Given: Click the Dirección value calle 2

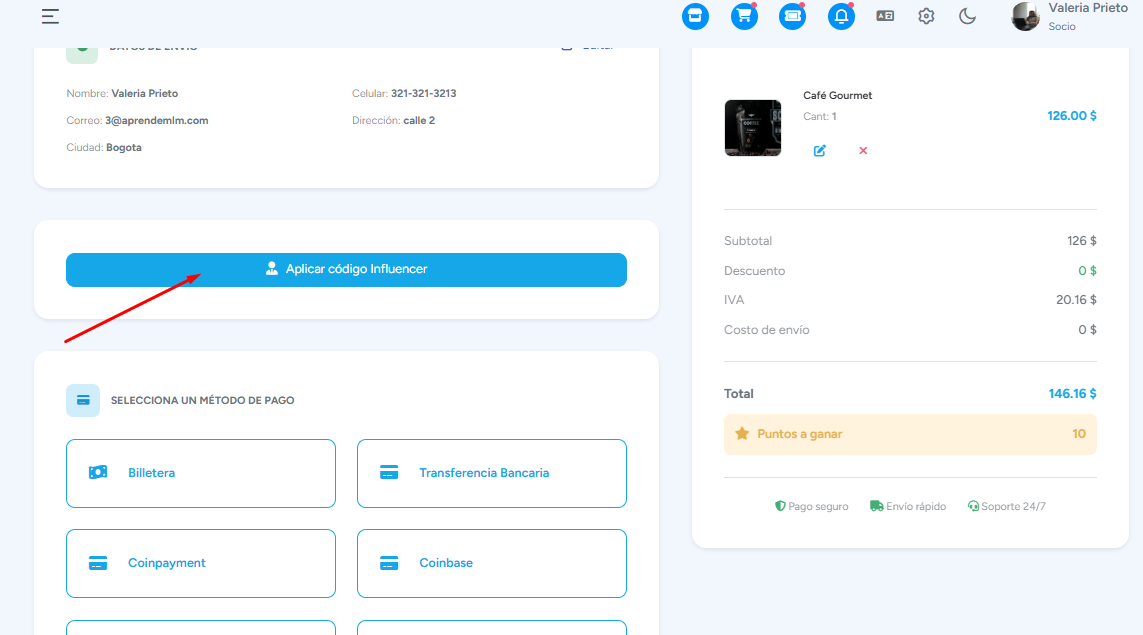Looking at the screenshot, I should point(419,120).
